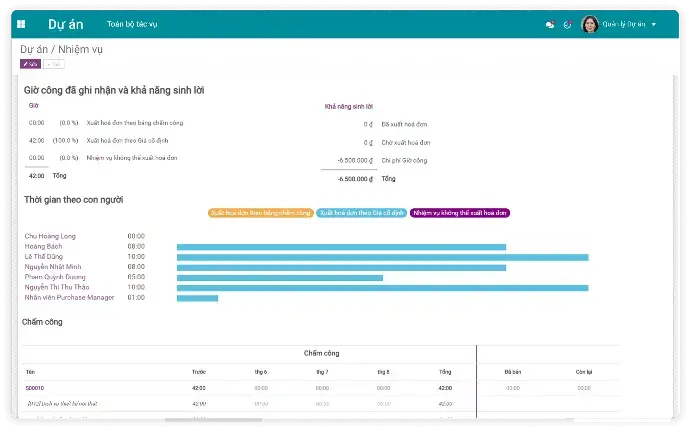This screenshot has height=430, width=690.
Task: Open the activities clock icon
Action: 567,24
